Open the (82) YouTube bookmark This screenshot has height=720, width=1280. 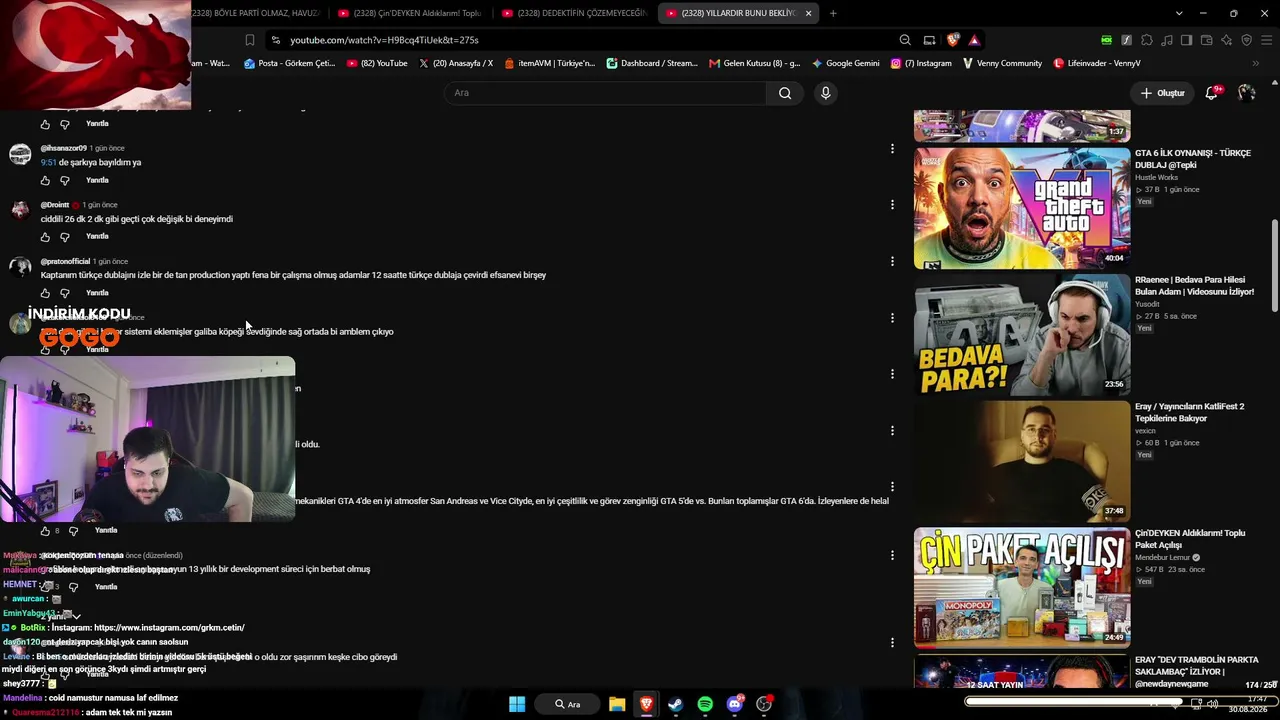[x=377, y=63]
